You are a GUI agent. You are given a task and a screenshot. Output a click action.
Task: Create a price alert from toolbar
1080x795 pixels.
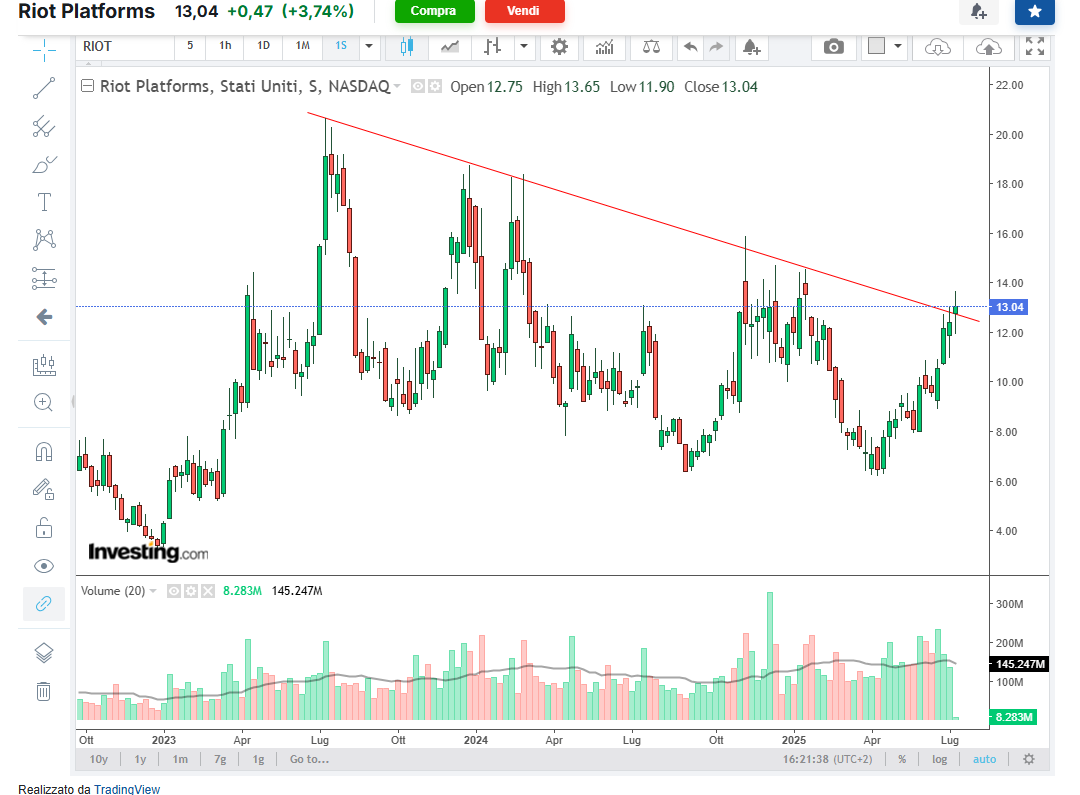pyautogui.click(x=751, y=46)
